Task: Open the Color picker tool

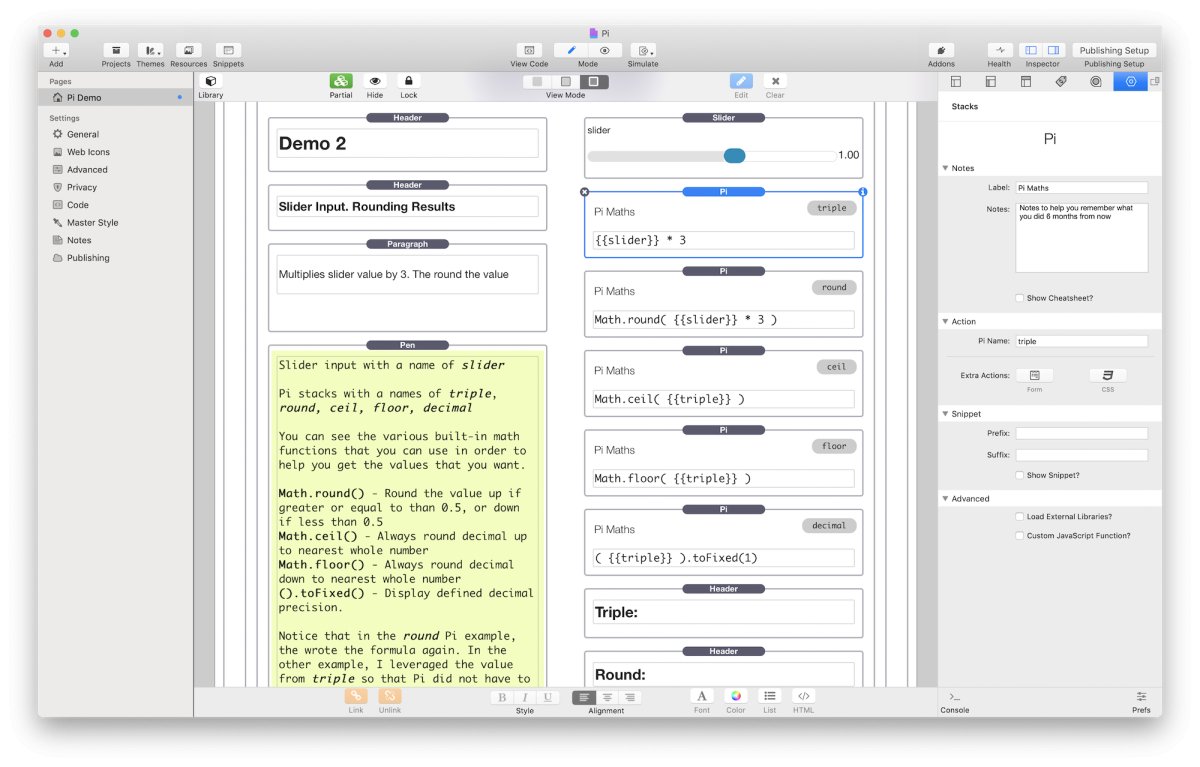Action: click(736, 697)
